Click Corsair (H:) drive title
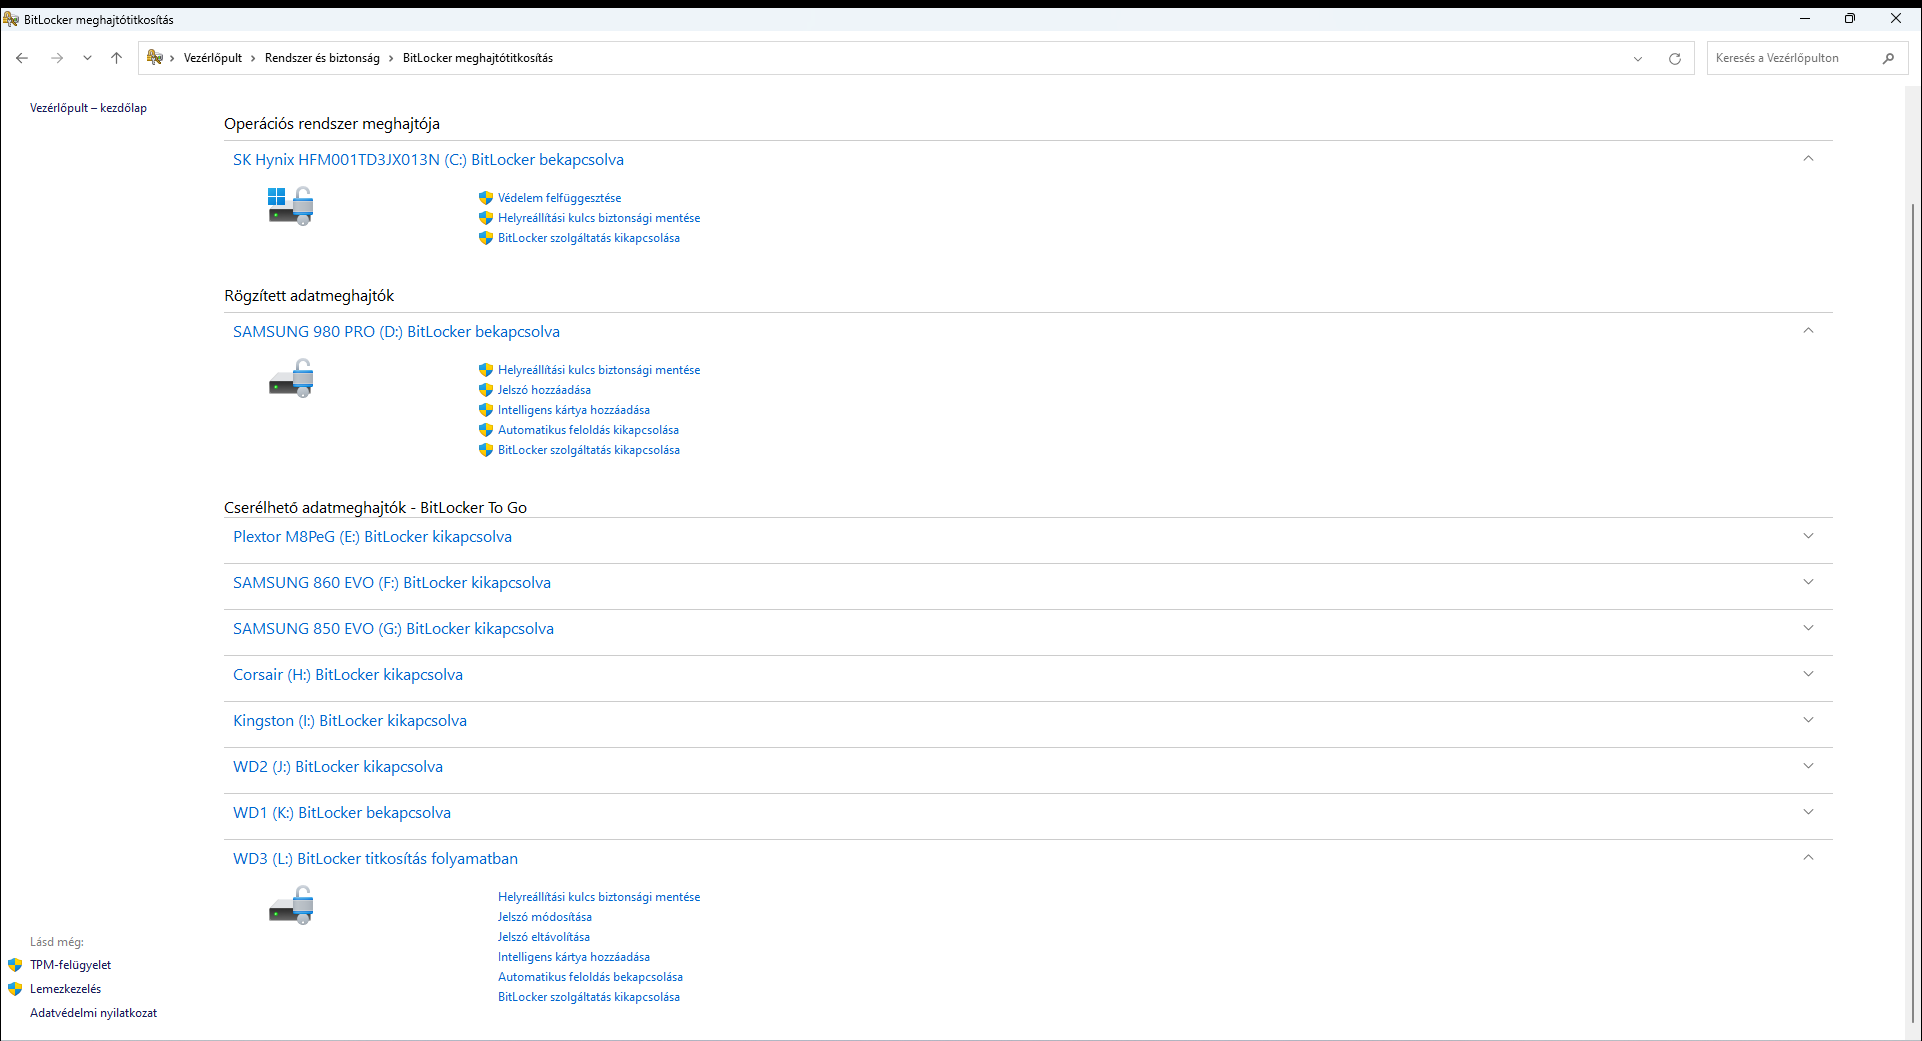The height and width of the screenshot is (1041, 1922). pyautogui.click(x=348, y=675)
